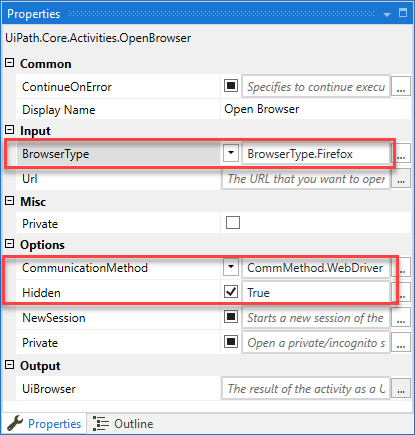This screenshot has height=435, width=415.
Task: Open ellipsis editor for NewSession
Action: [401, 318]
